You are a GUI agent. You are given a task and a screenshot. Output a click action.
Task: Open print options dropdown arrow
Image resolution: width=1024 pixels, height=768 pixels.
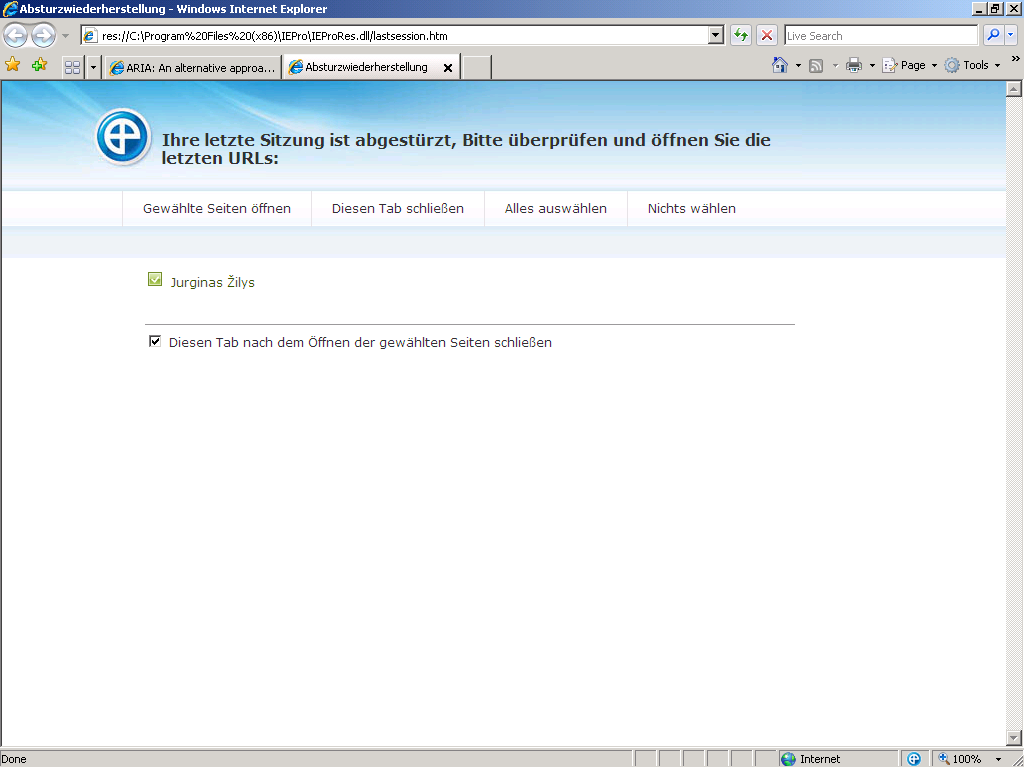[x=872, y=65]
